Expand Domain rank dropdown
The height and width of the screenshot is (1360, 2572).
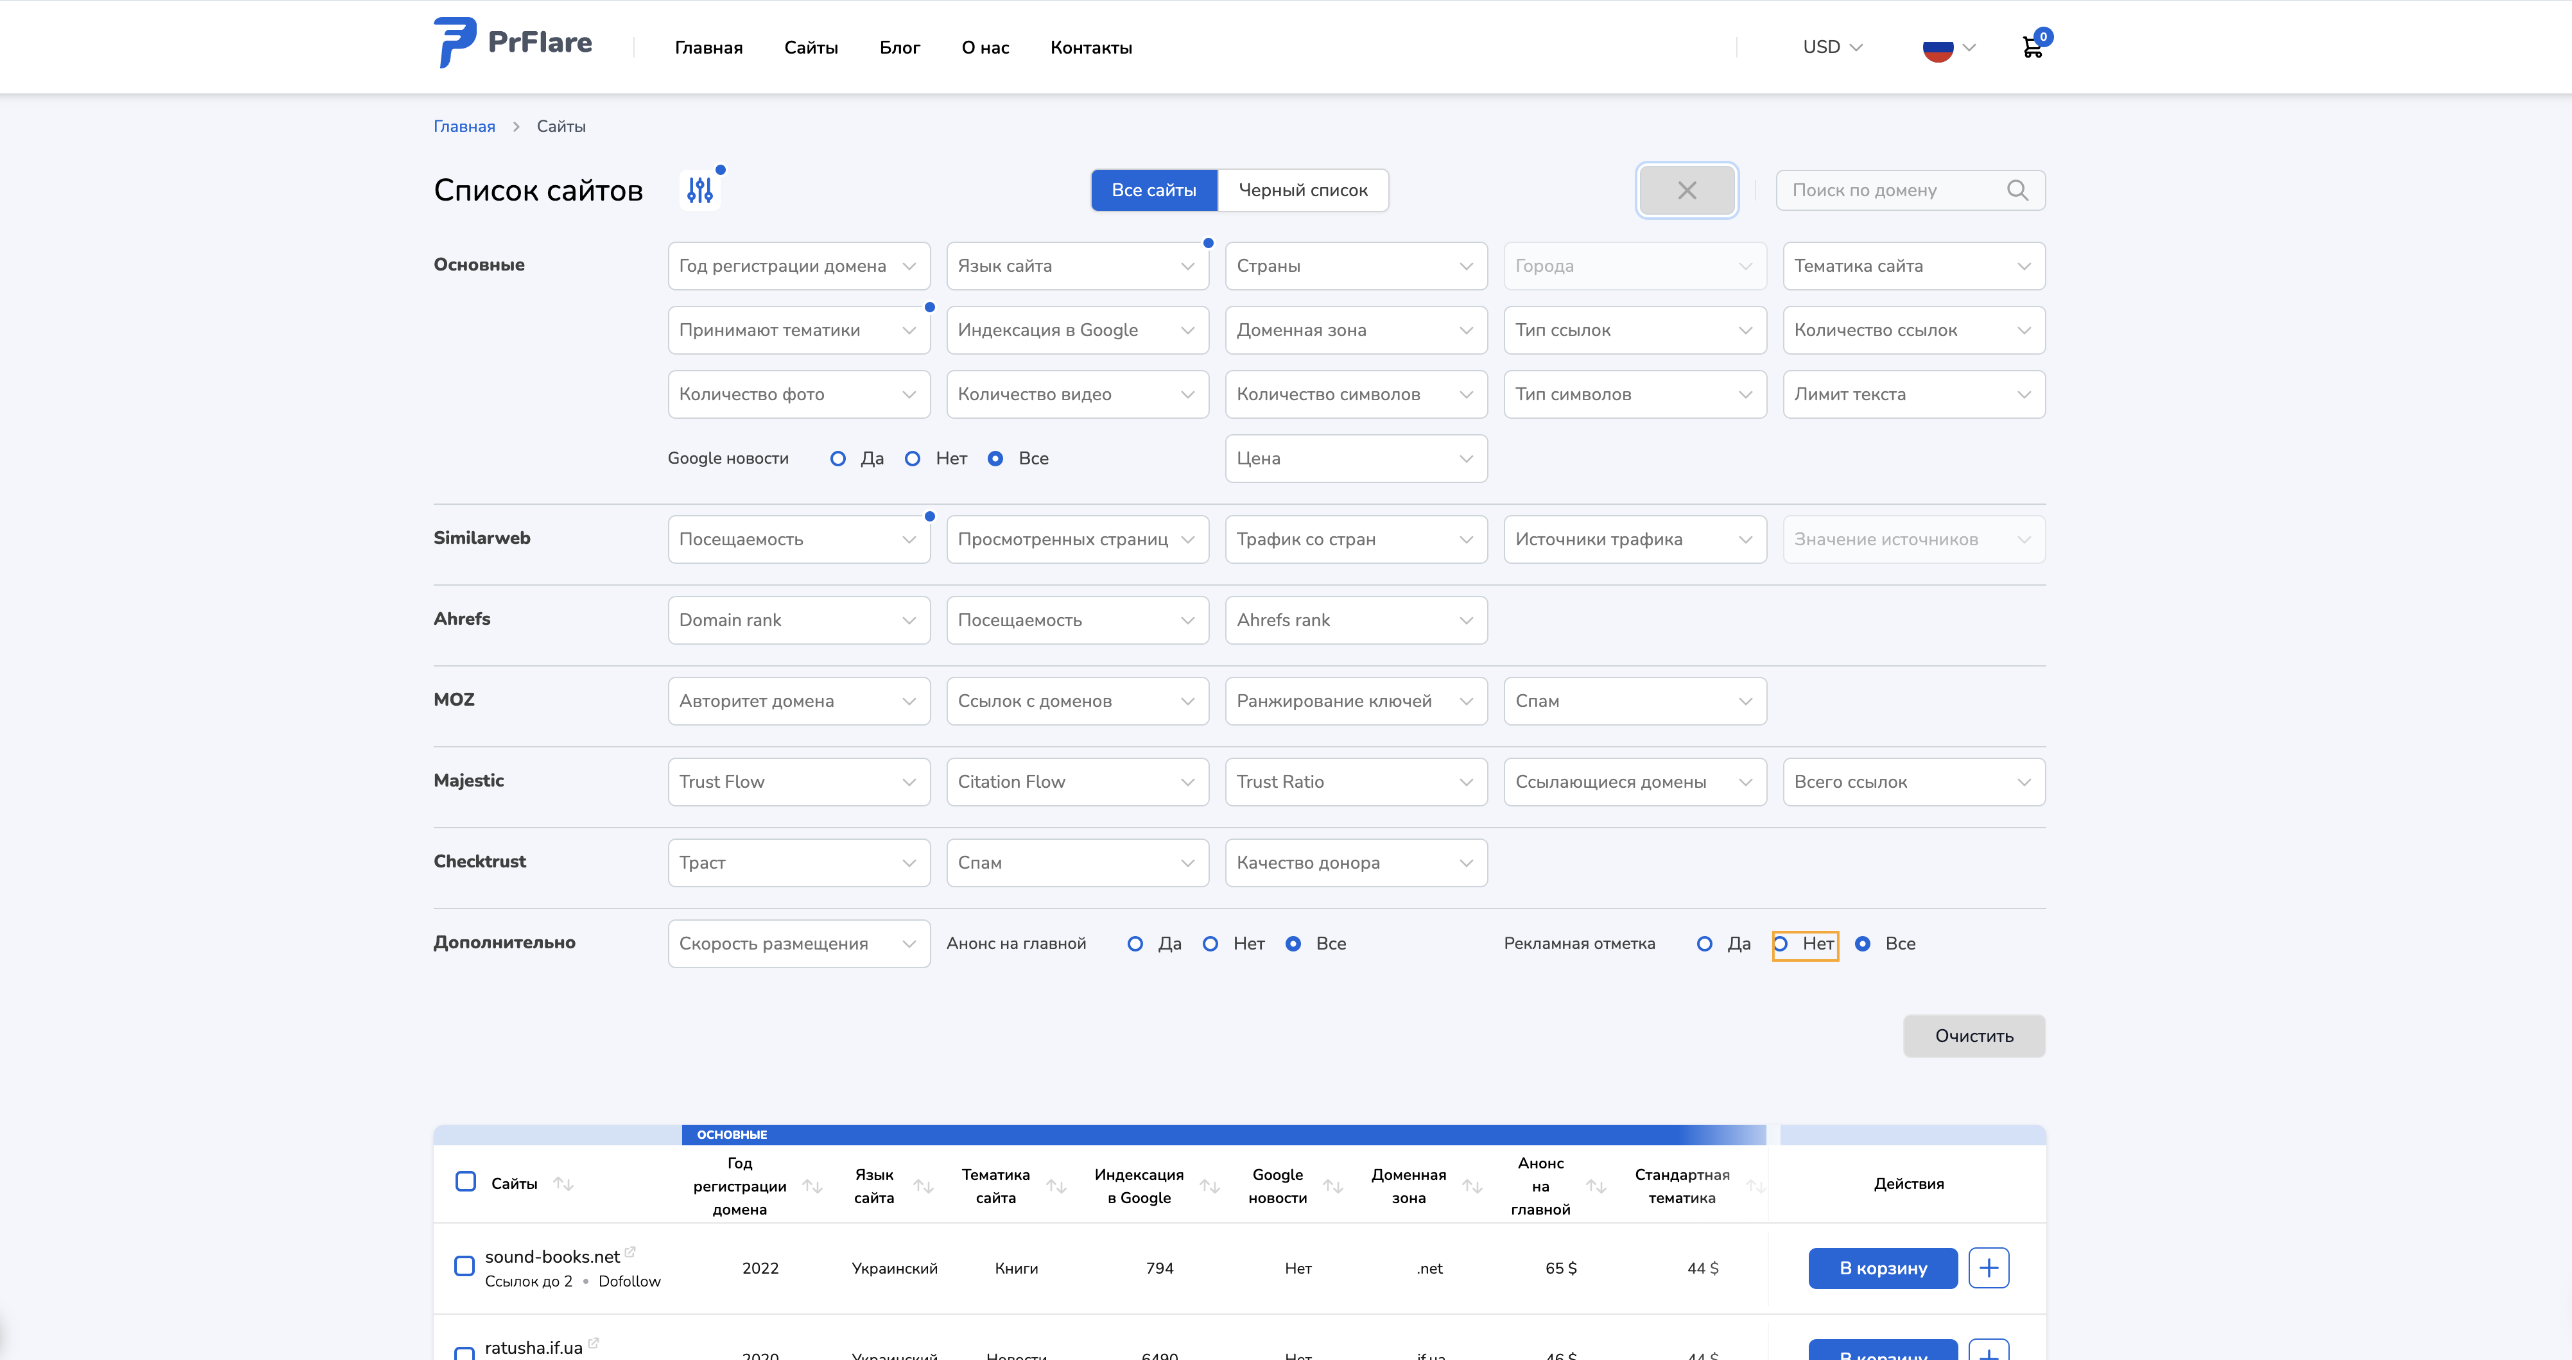(x=799, y=620)
